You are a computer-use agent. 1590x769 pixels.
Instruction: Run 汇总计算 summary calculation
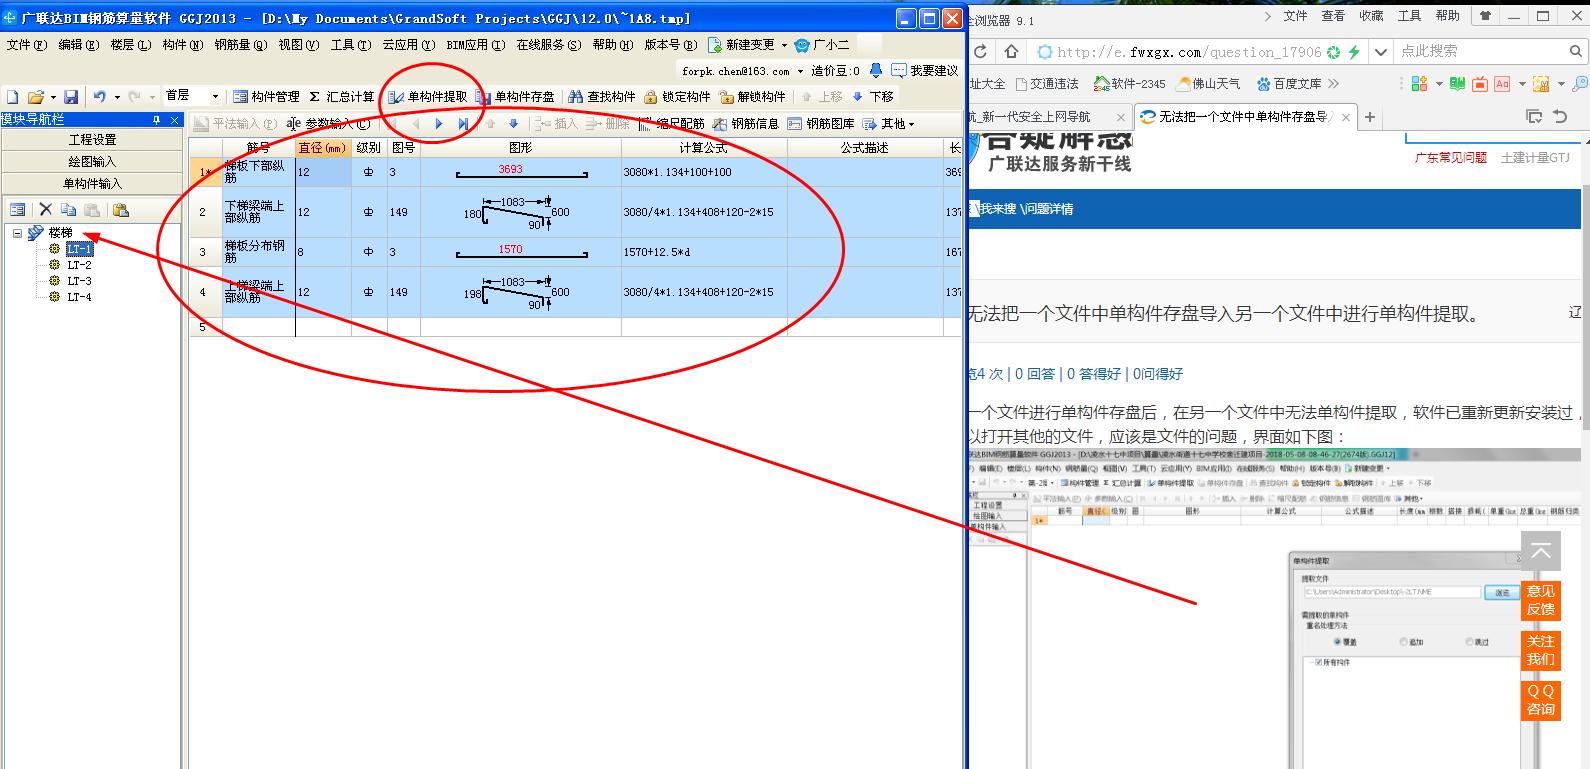point(342,97)
